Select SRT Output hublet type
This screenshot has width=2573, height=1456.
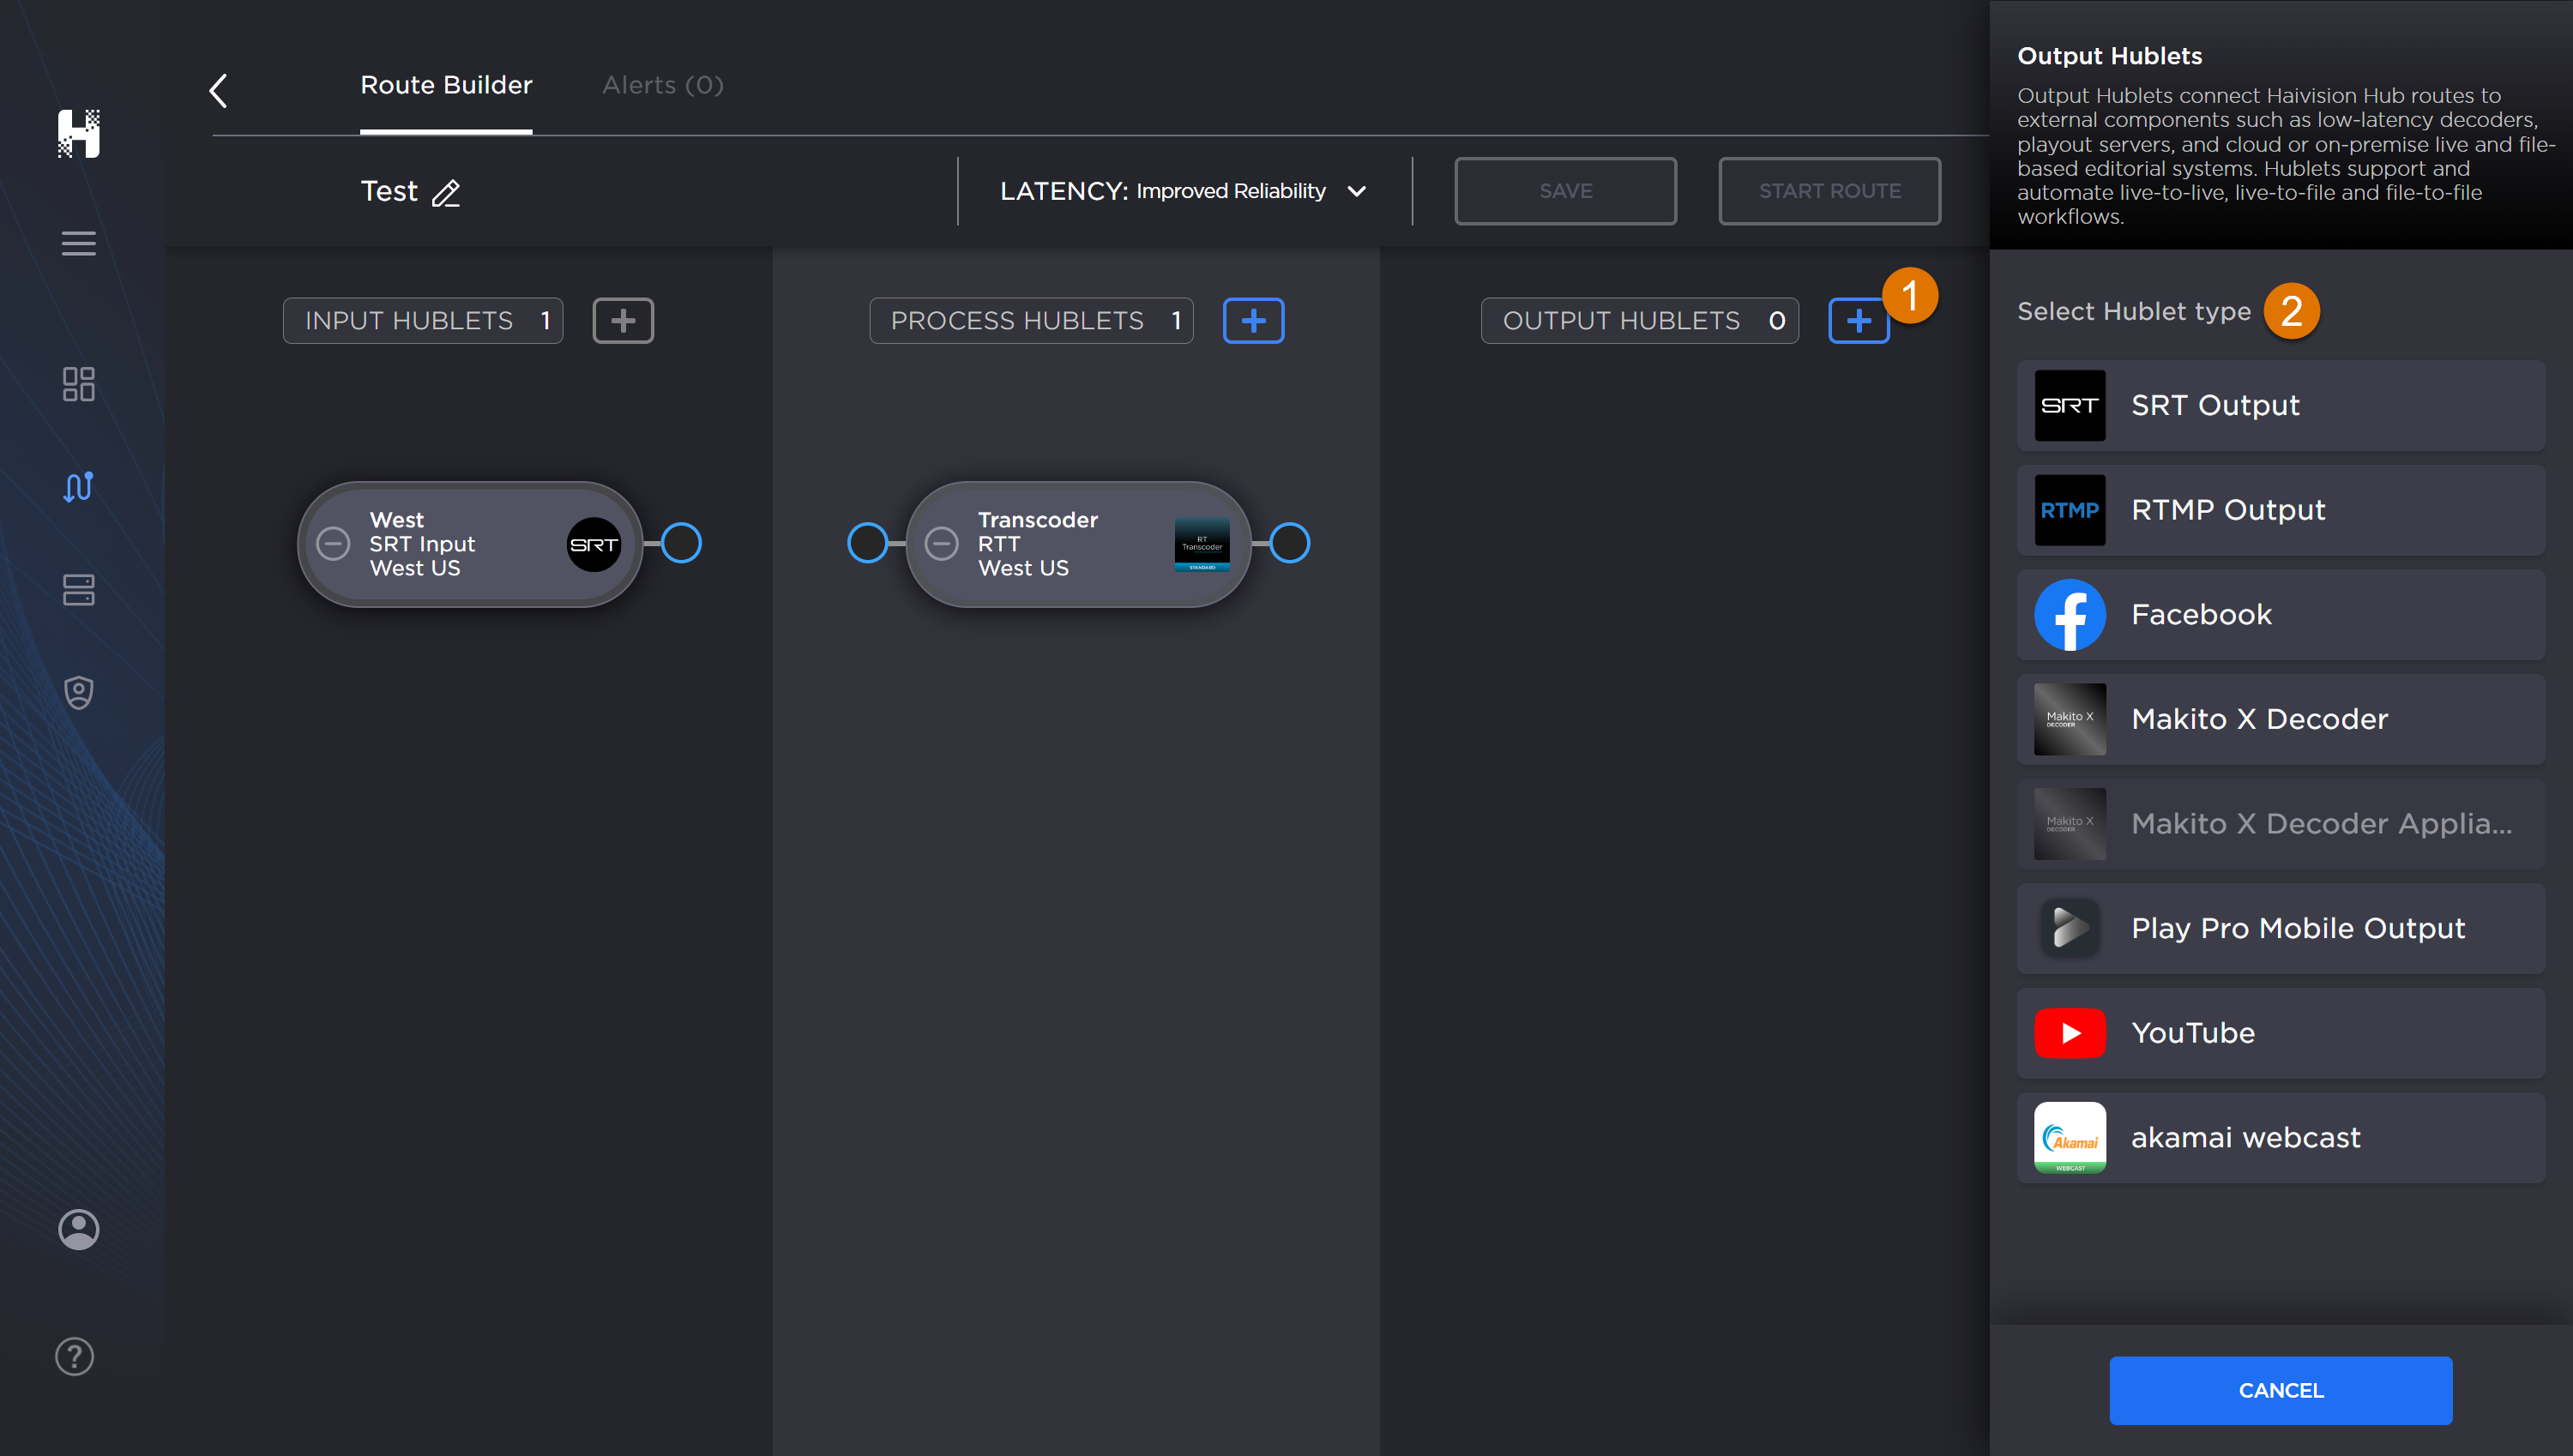2280,405
